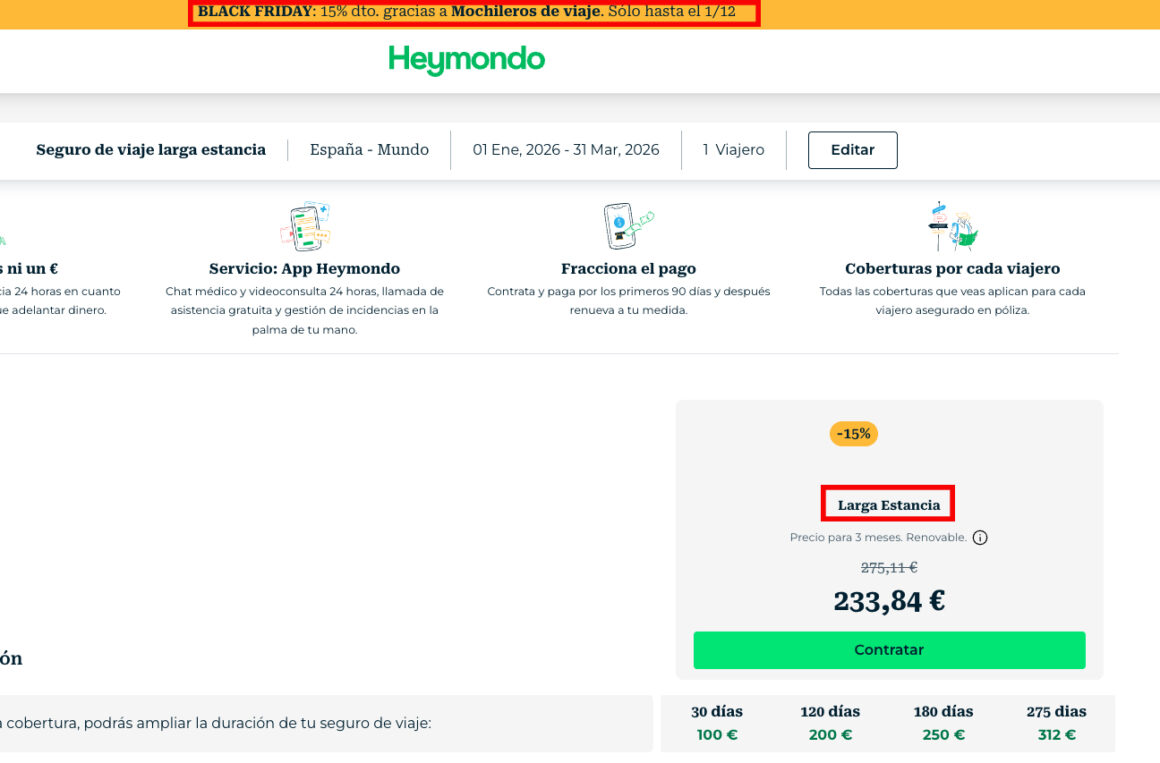The image size is (1160, 763).
Task: Click the 1 Viajero traveler count
Action: (733, 149)
